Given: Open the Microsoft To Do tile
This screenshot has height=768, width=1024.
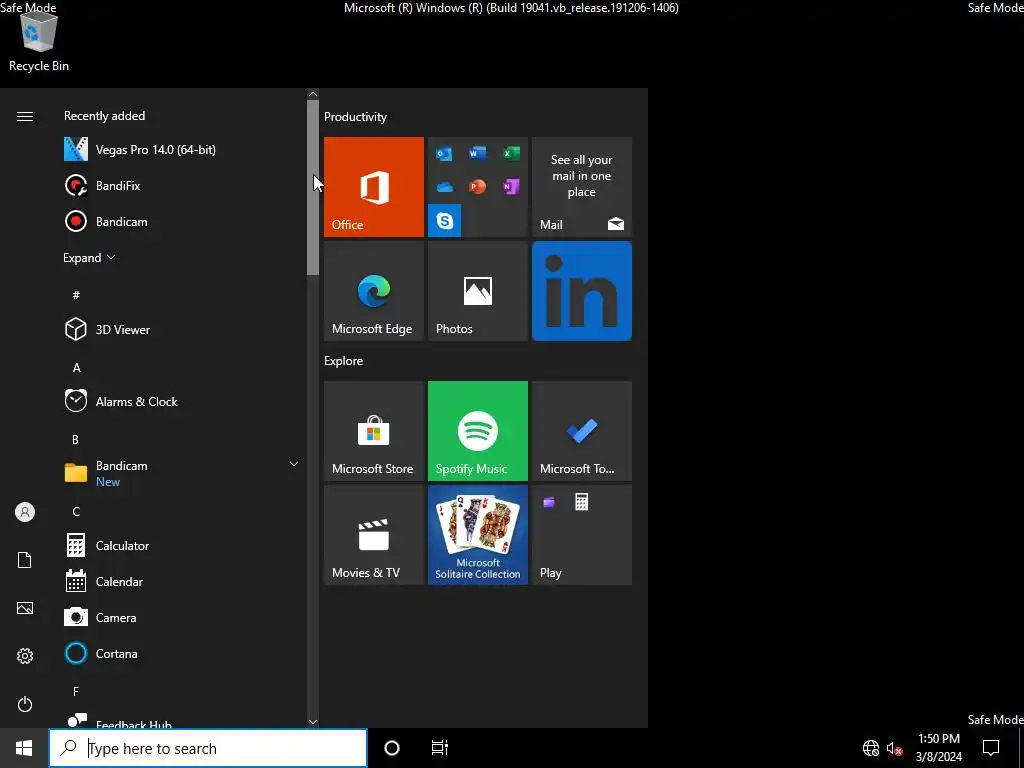Looking at the screenshot, I should (582, 431).
